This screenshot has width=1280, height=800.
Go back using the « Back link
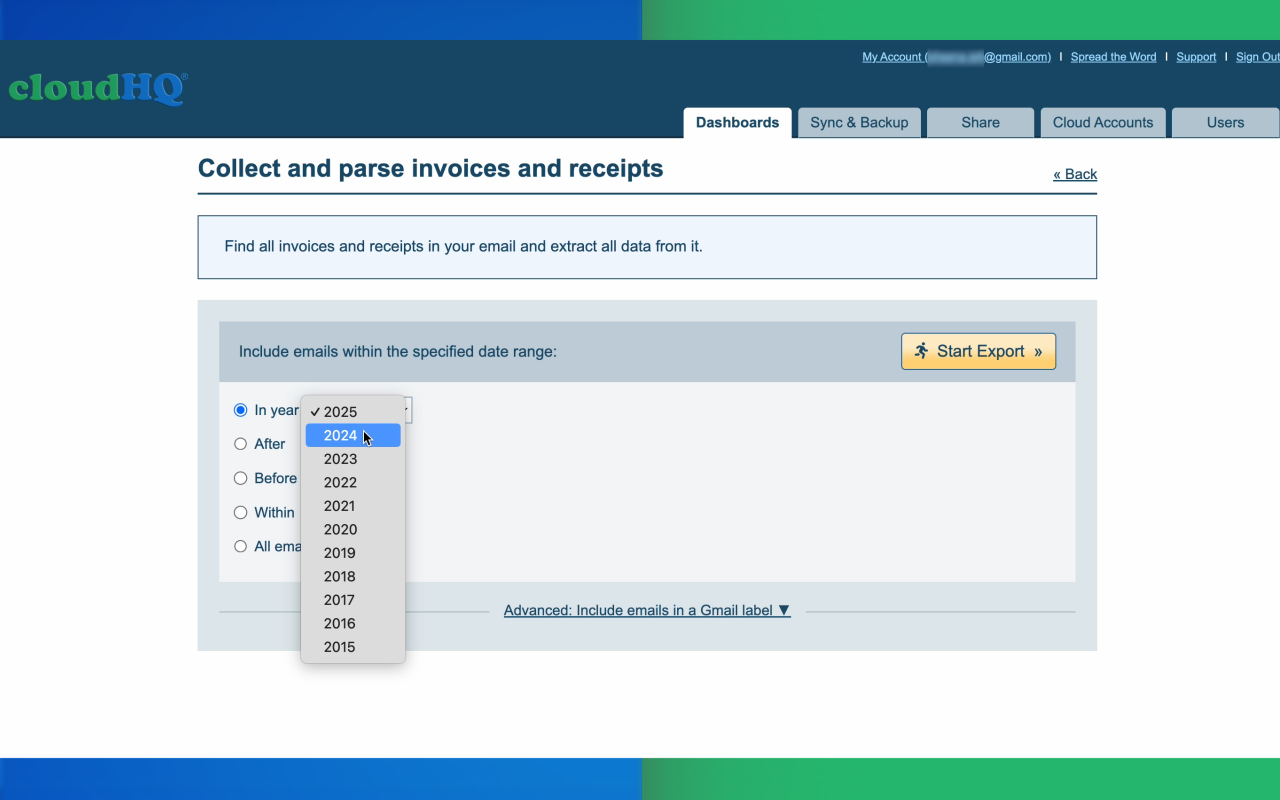(1075, 174)
